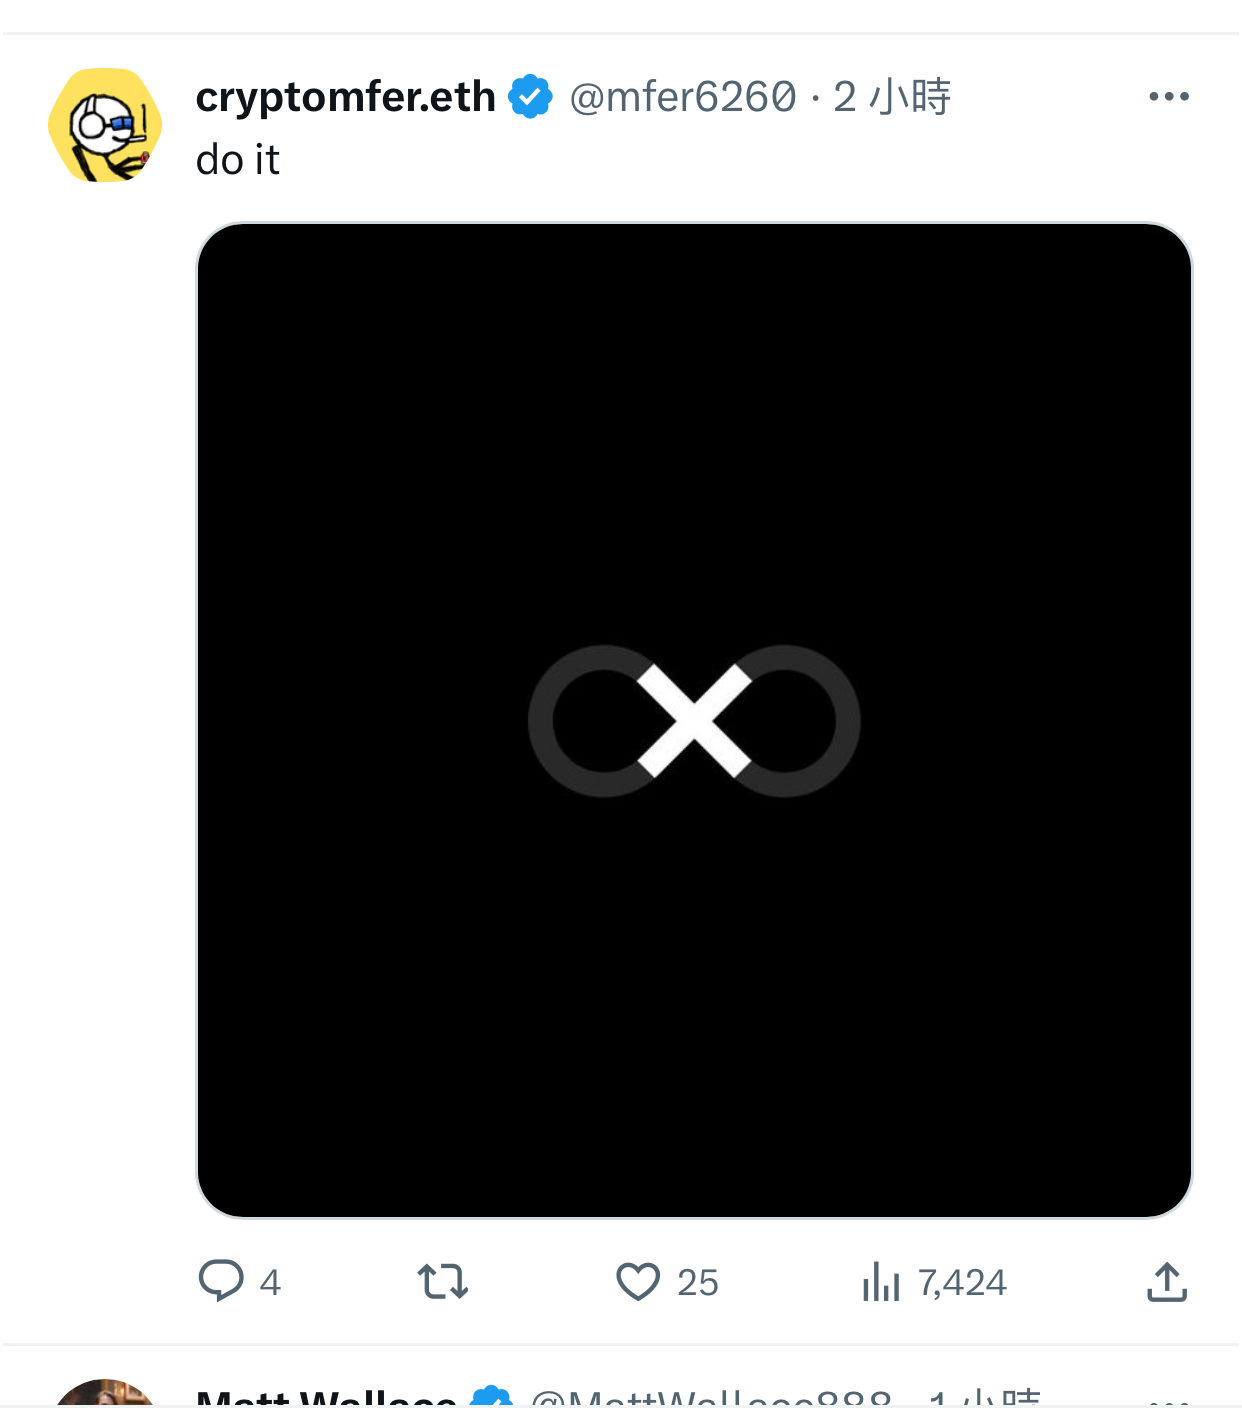Open the post via the "2 小時" timestamp
This screenshot has width=1242, height=1414.
coord(892,97)
